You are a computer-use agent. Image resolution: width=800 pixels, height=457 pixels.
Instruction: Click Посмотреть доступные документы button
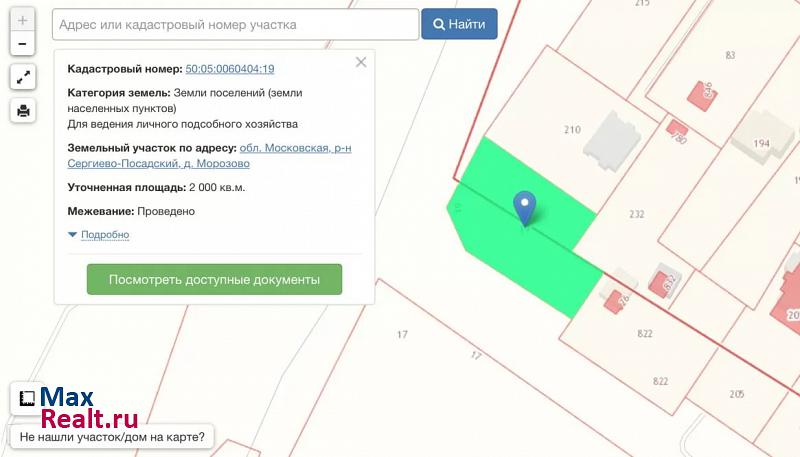(x=214, y=280)
